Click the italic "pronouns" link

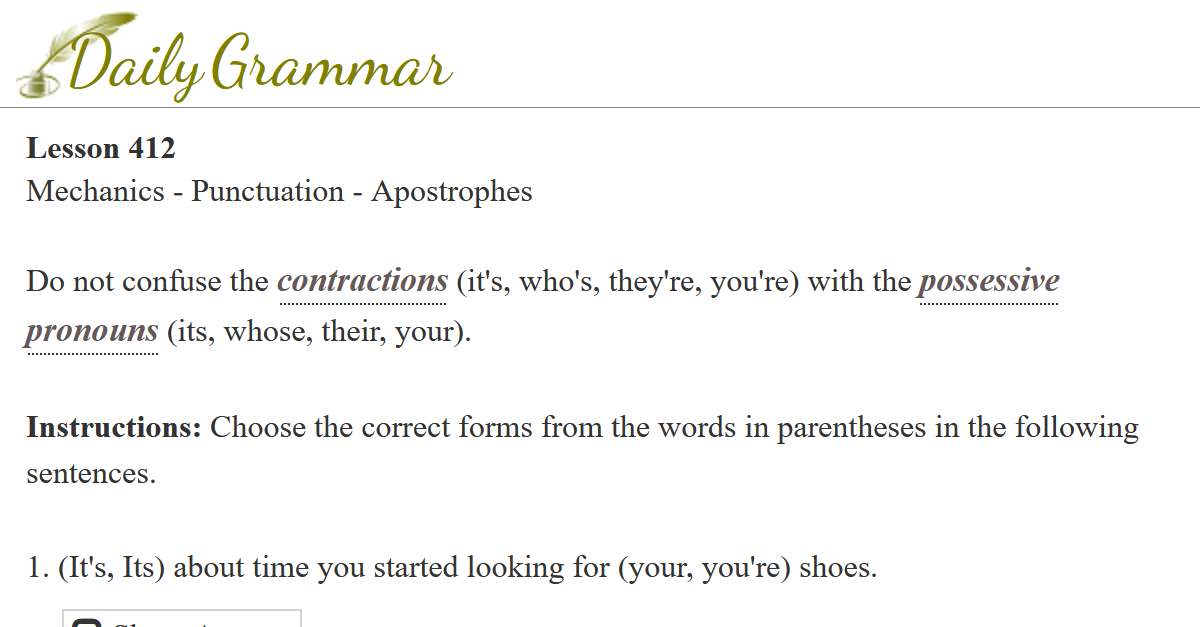click(x=92, y=331)
